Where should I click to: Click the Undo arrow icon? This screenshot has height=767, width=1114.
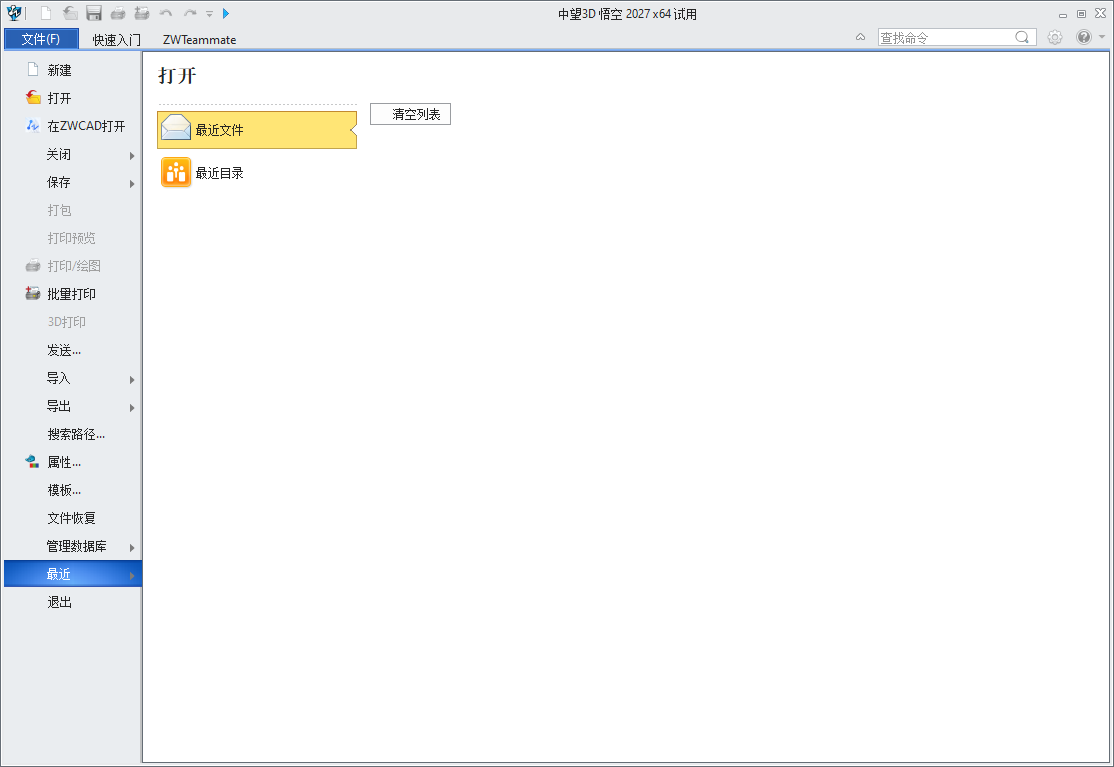tap(166, 13)
